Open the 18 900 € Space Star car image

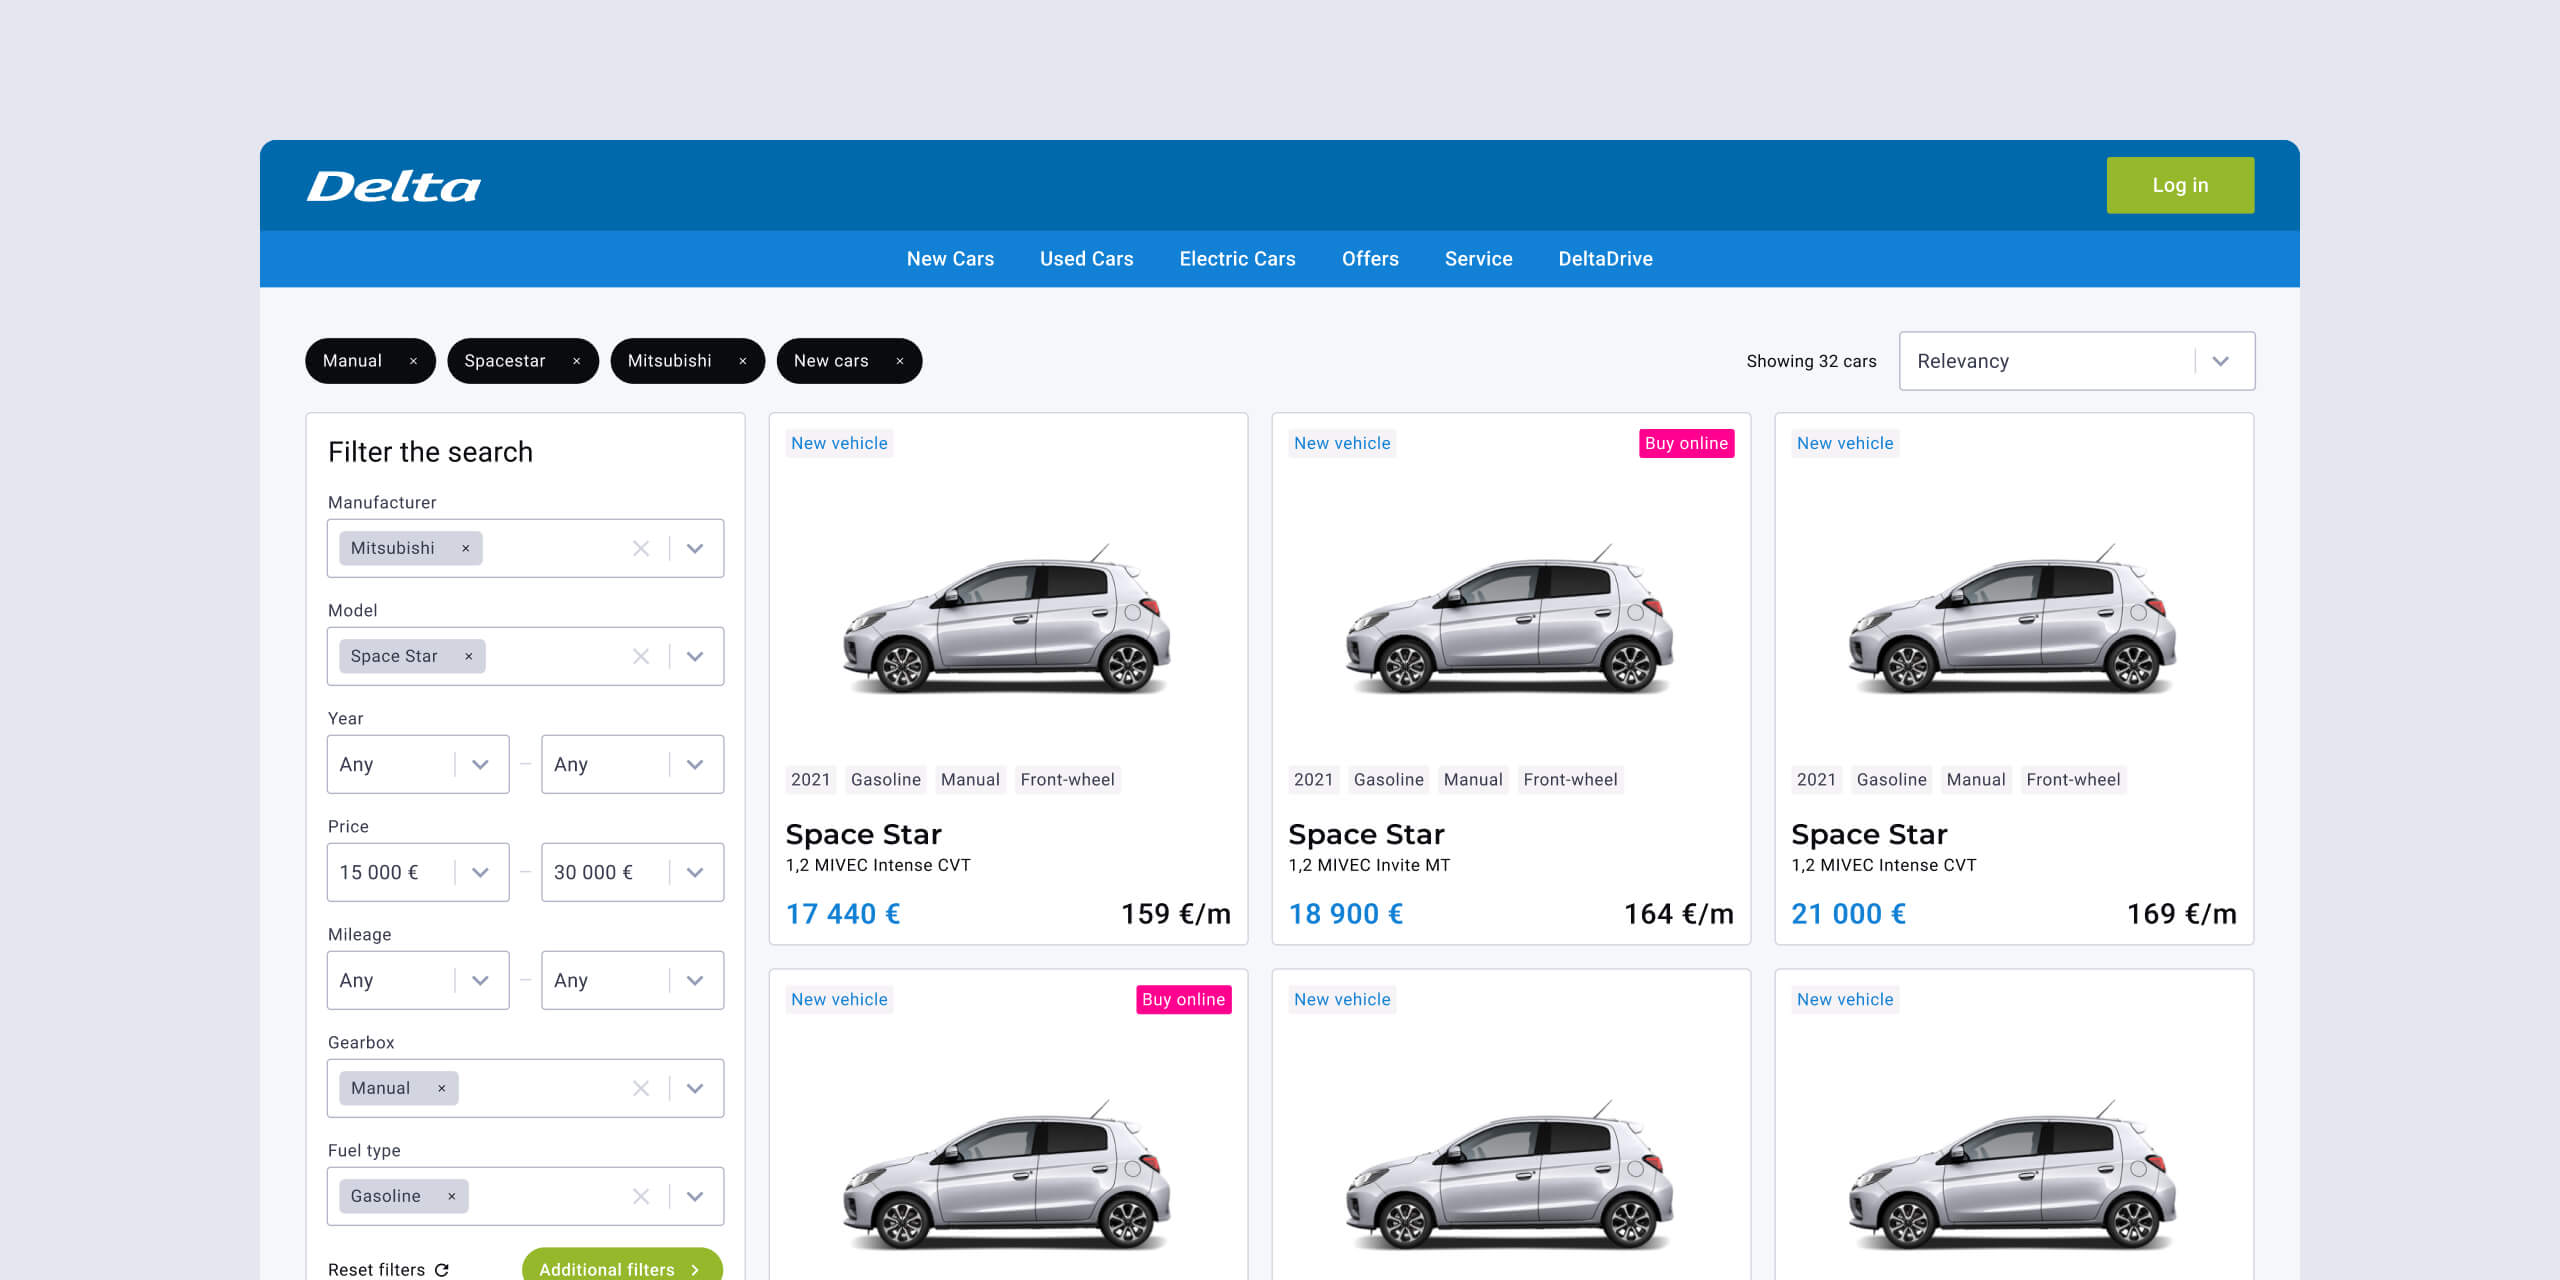(1511, 620)
